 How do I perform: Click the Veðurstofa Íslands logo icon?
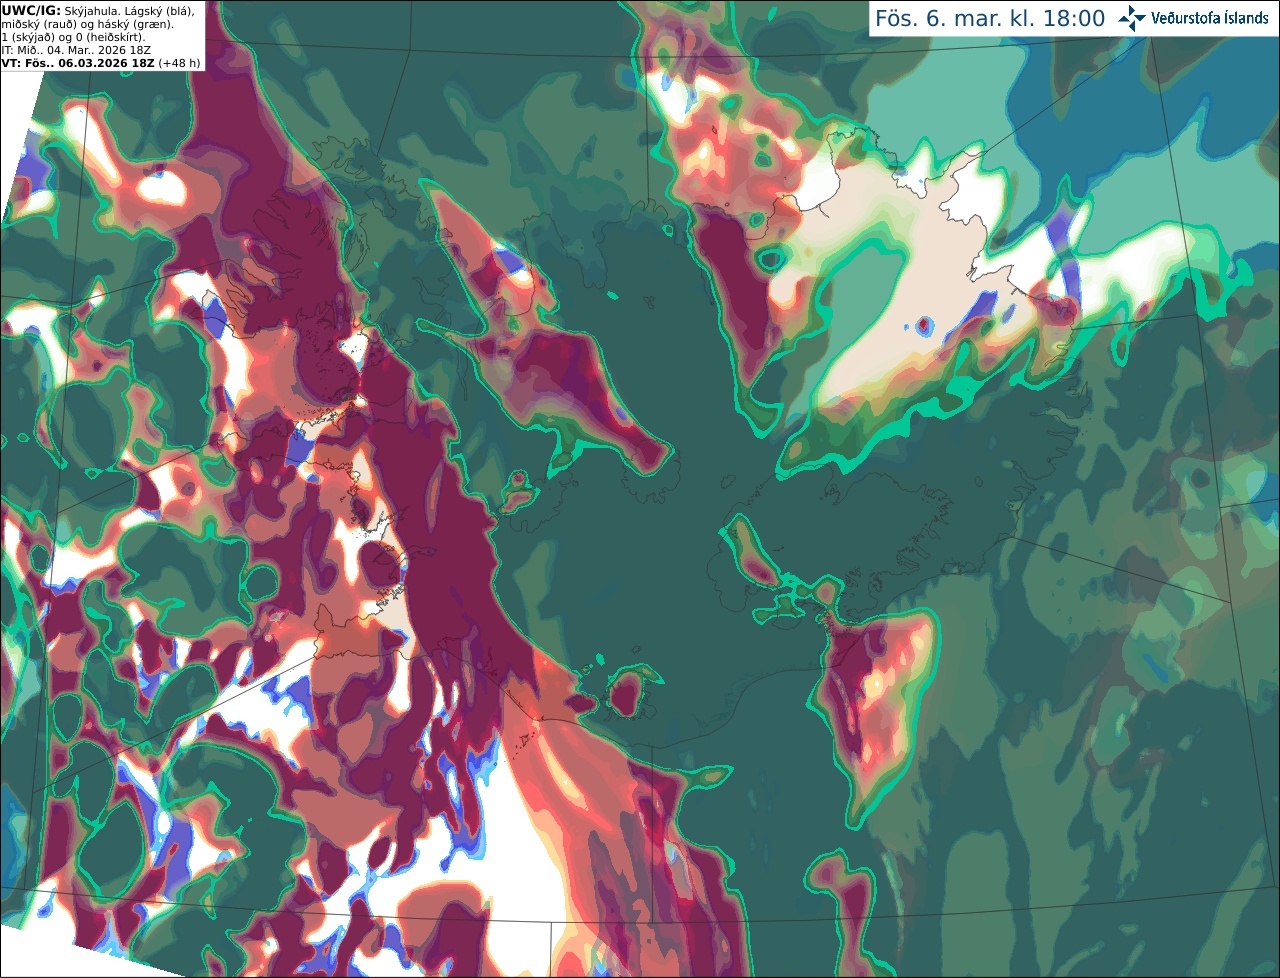[1132, 18]
